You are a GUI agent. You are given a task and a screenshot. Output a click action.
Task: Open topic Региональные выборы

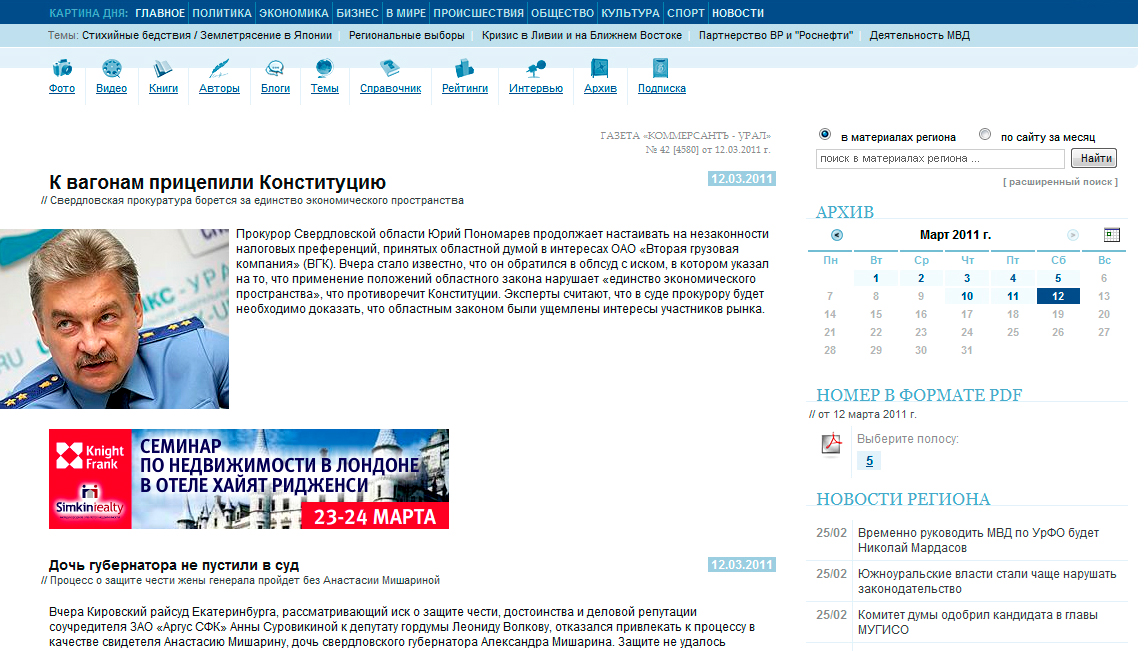pos(406,35)
